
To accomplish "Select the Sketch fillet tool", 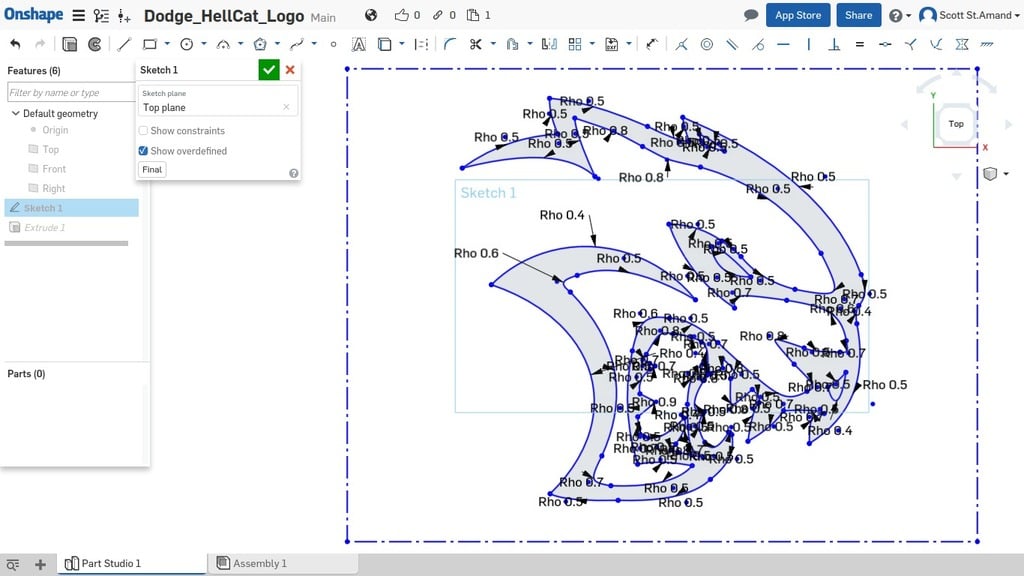I will click(x=449, y=44).
